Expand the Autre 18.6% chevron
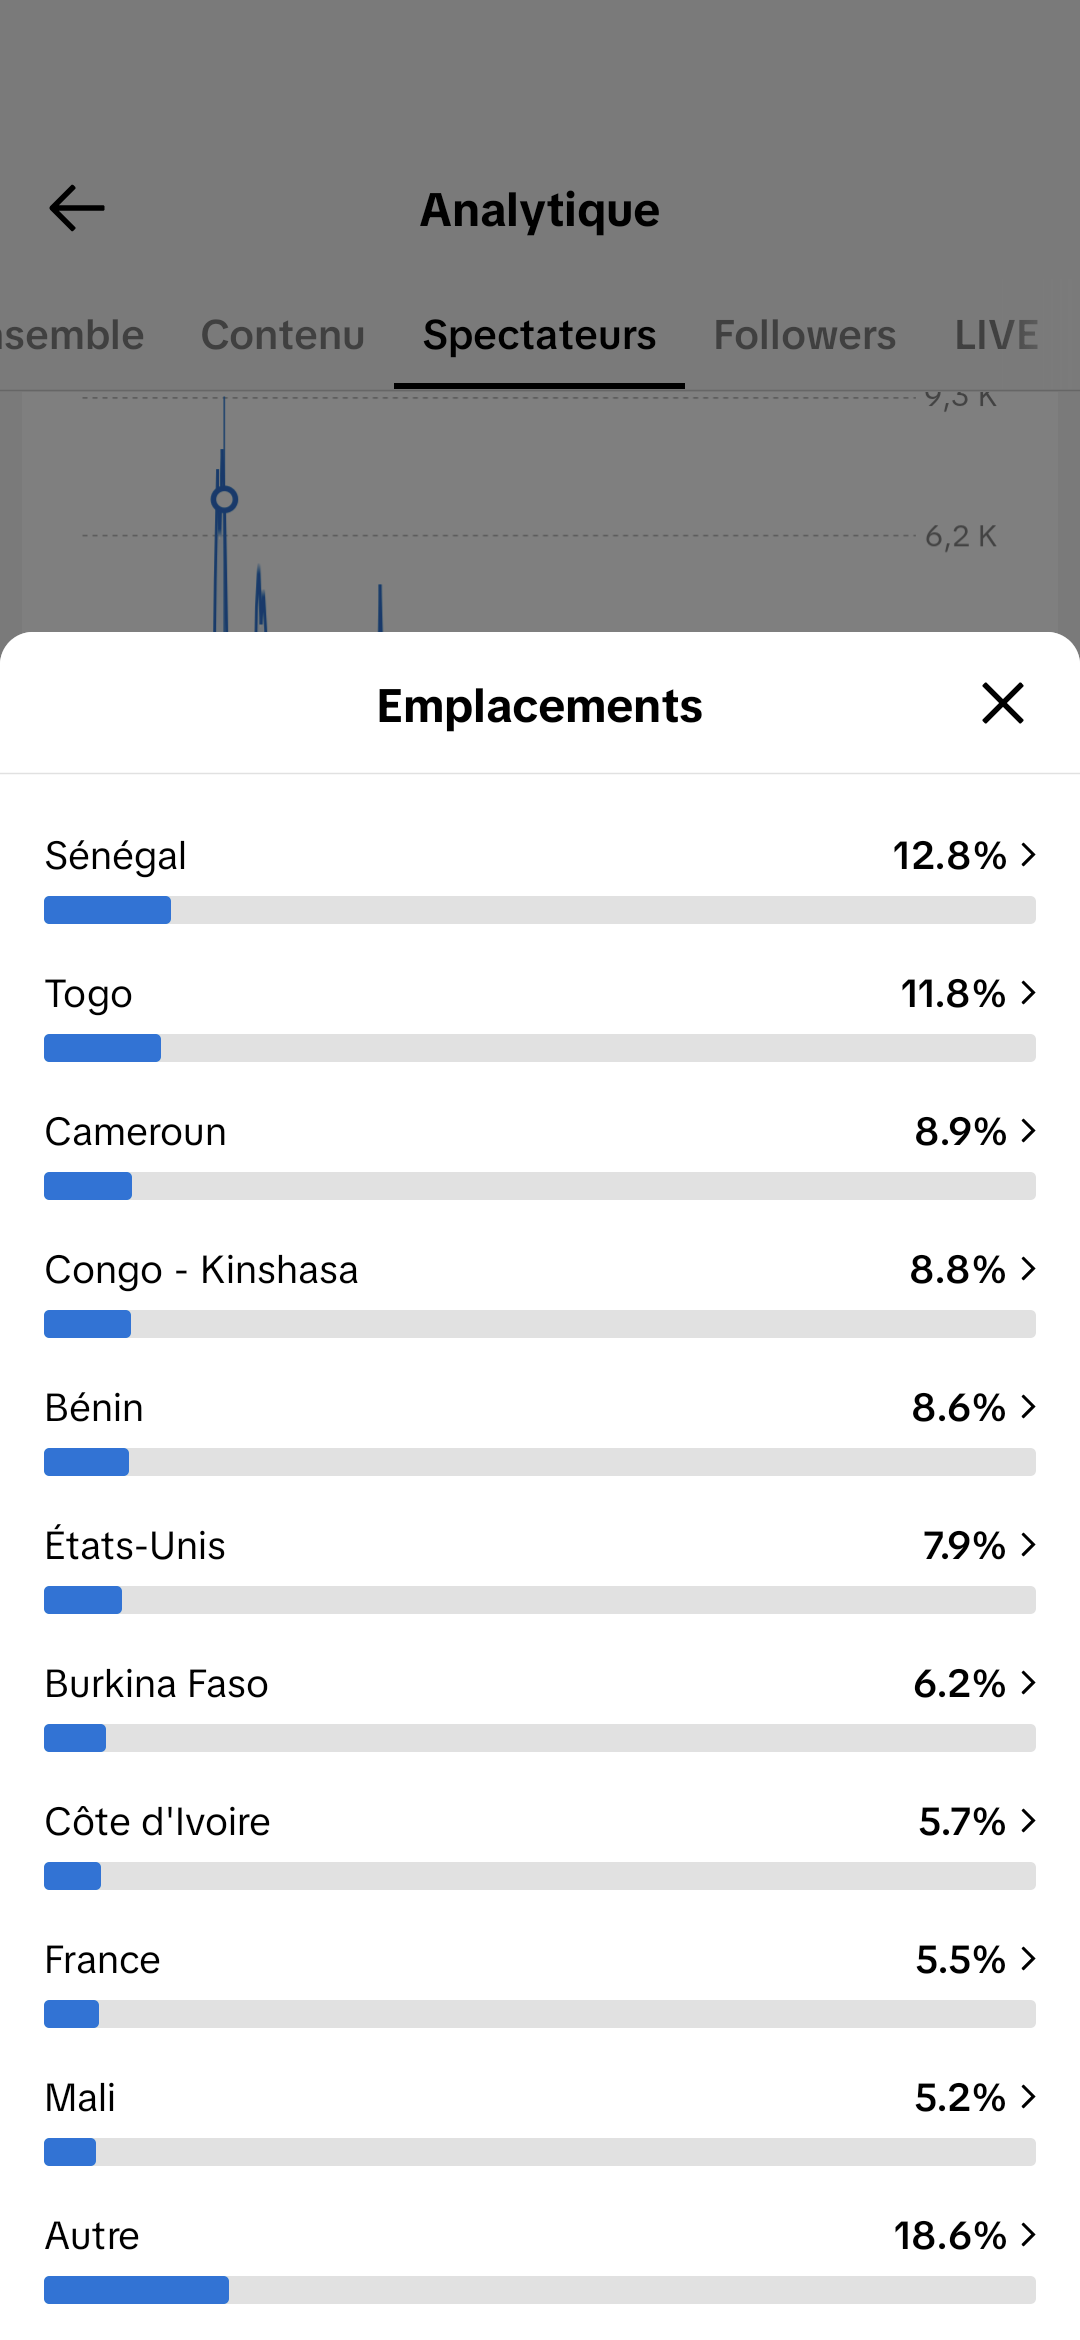Screen dimensions: 1080x2340 pos(1028,2235)
